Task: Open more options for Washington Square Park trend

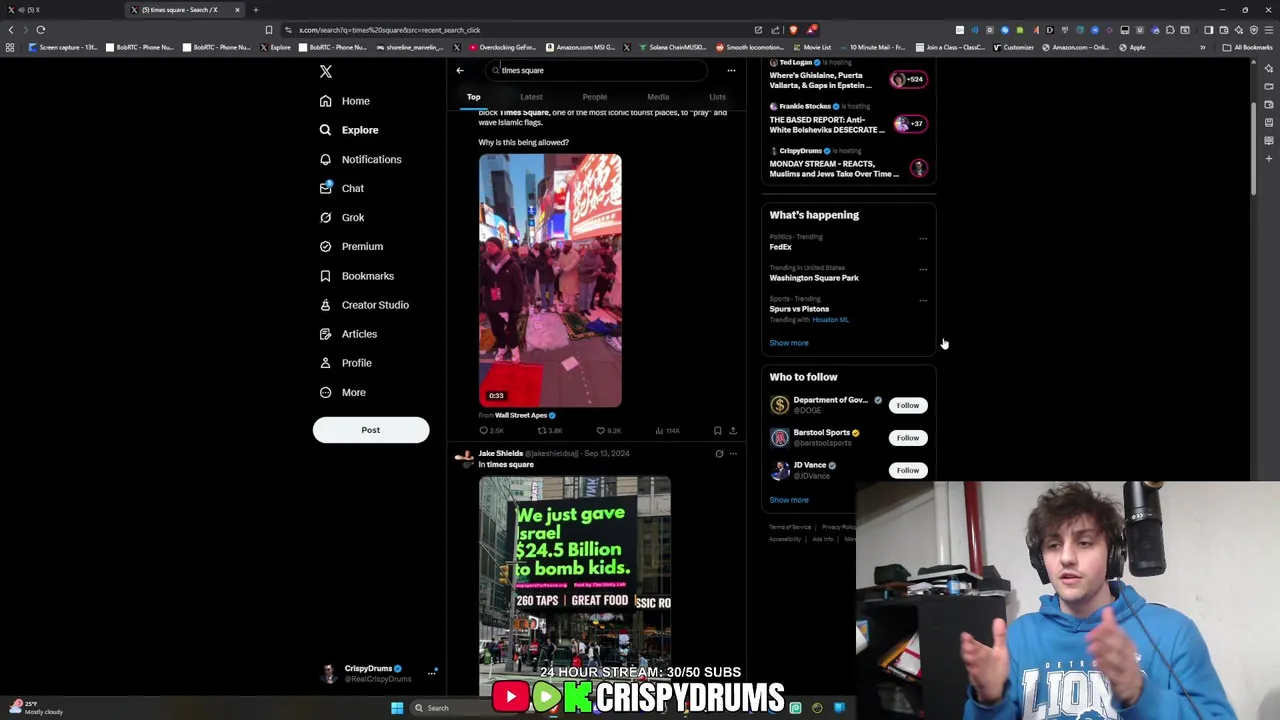Action: [923, 269]
